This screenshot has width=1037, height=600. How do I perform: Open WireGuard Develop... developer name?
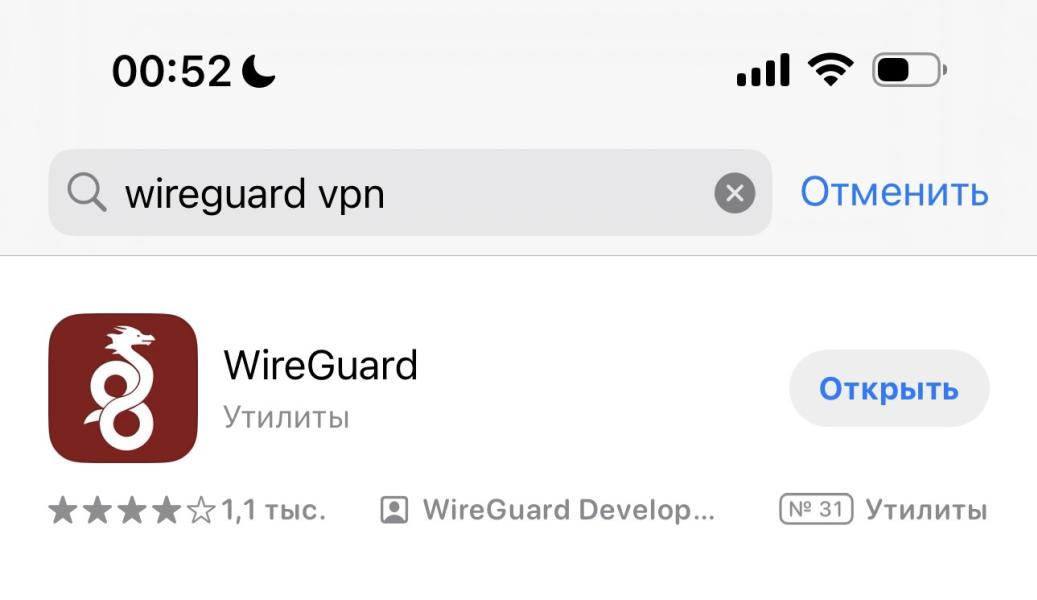point(569,510)
